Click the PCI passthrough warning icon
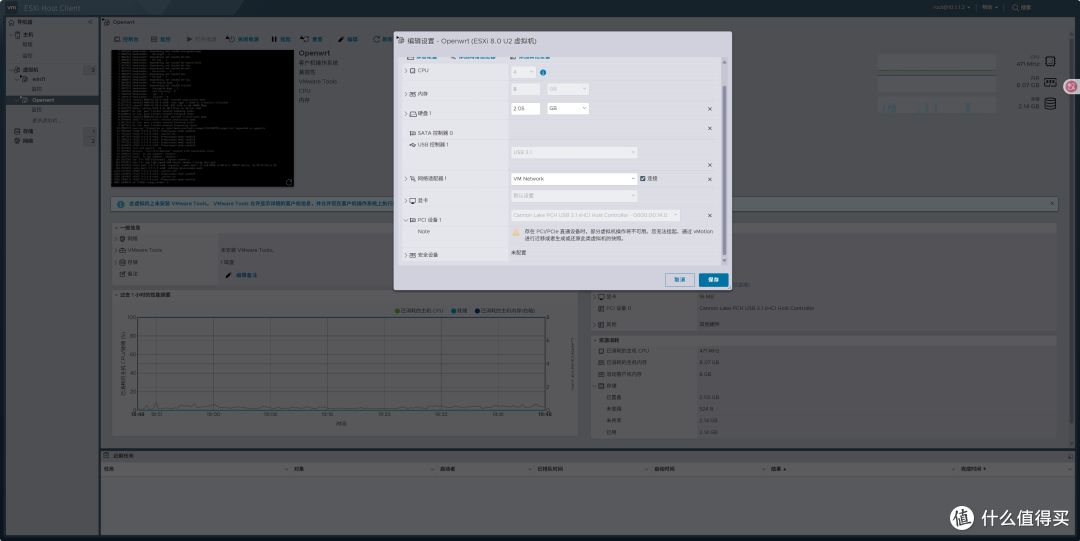The height and width of the screenshot is (541, 1080). point(516,232)
